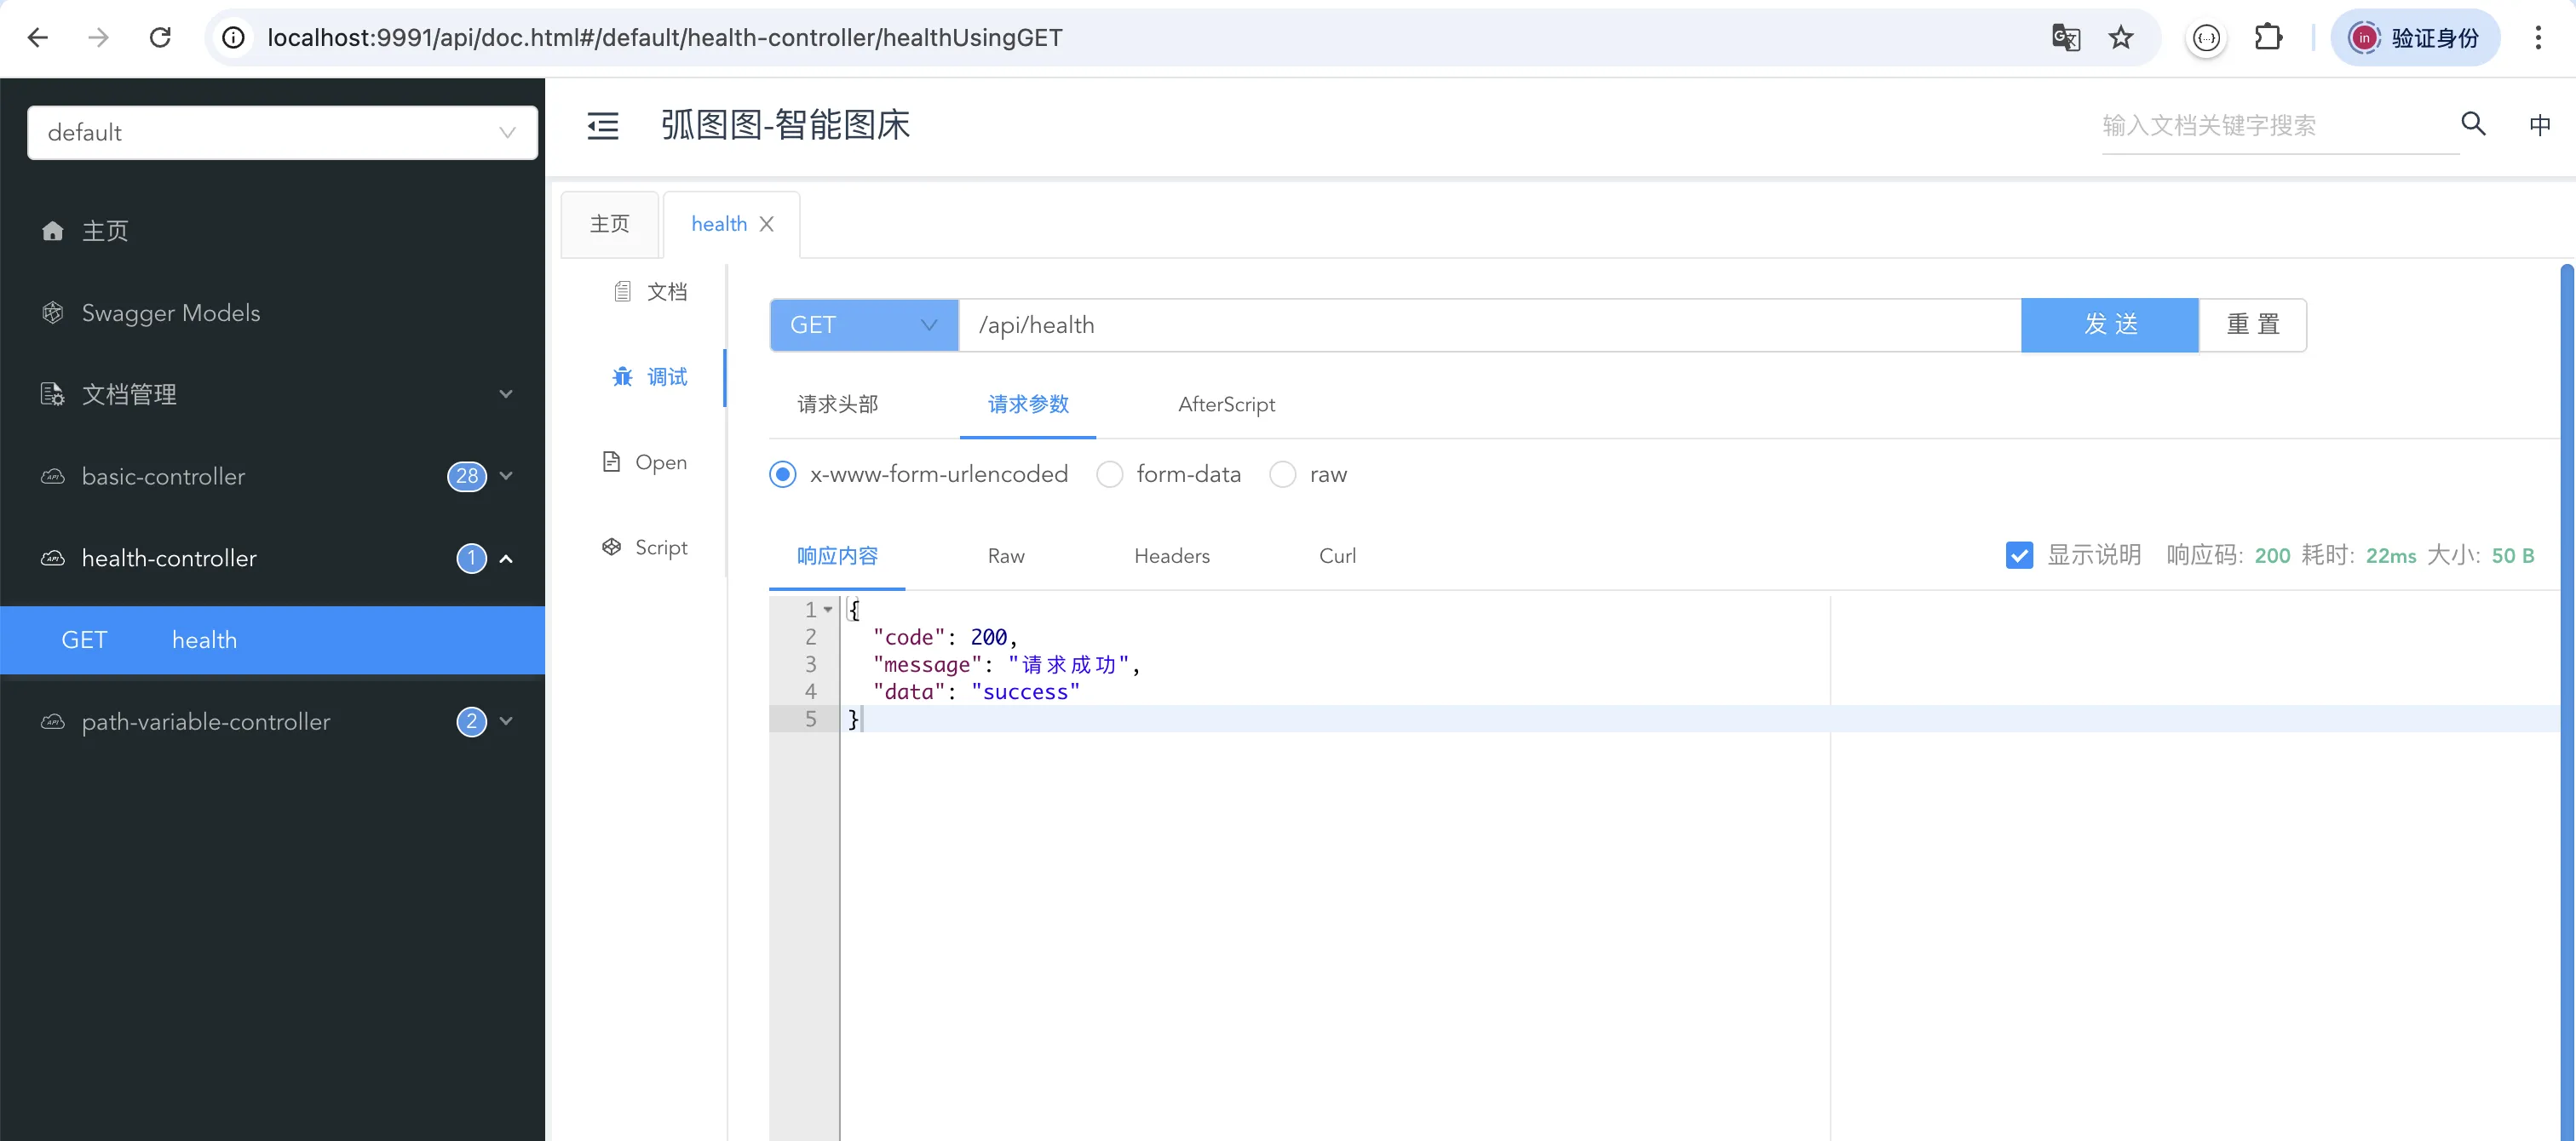Select the form-data radio button
Image resolution: width=2576 pixels, height=1141 pixels.
[x=1109, y=474]
